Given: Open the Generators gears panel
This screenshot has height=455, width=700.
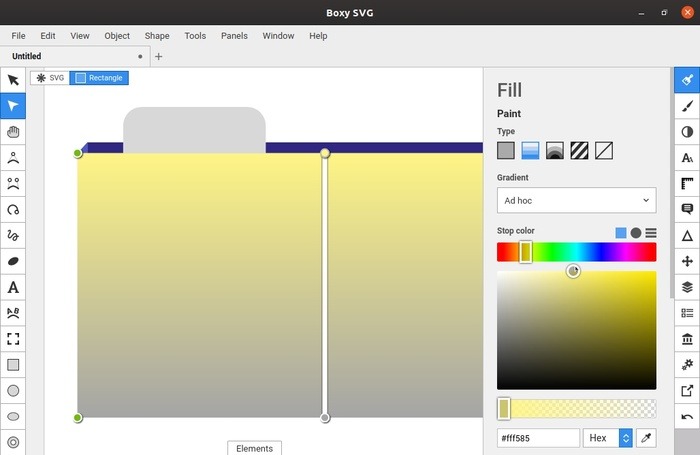Looking at the screenshot, I should coord(687,365).
